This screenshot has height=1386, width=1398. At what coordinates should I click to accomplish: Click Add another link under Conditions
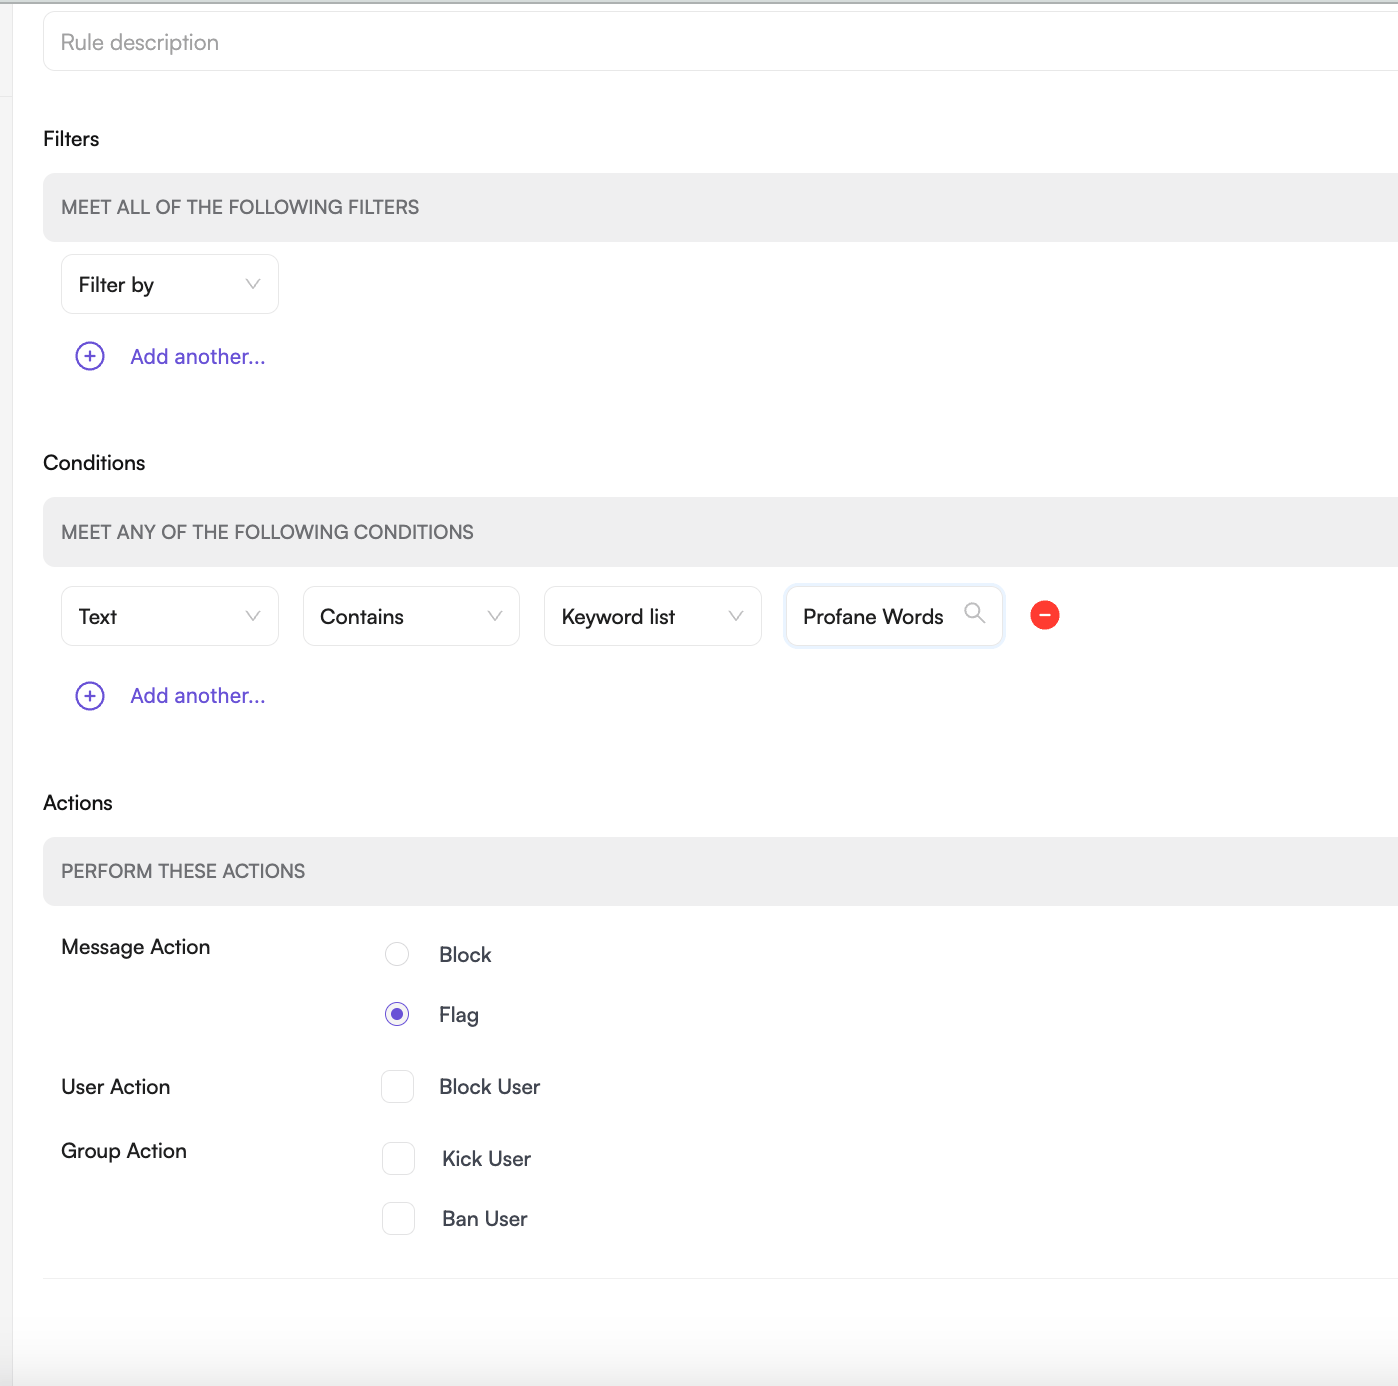pos(198,696)
